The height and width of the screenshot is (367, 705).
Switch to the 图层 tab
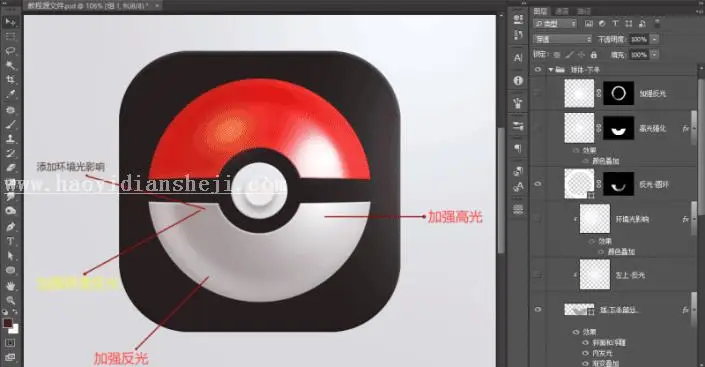point(541,11)
